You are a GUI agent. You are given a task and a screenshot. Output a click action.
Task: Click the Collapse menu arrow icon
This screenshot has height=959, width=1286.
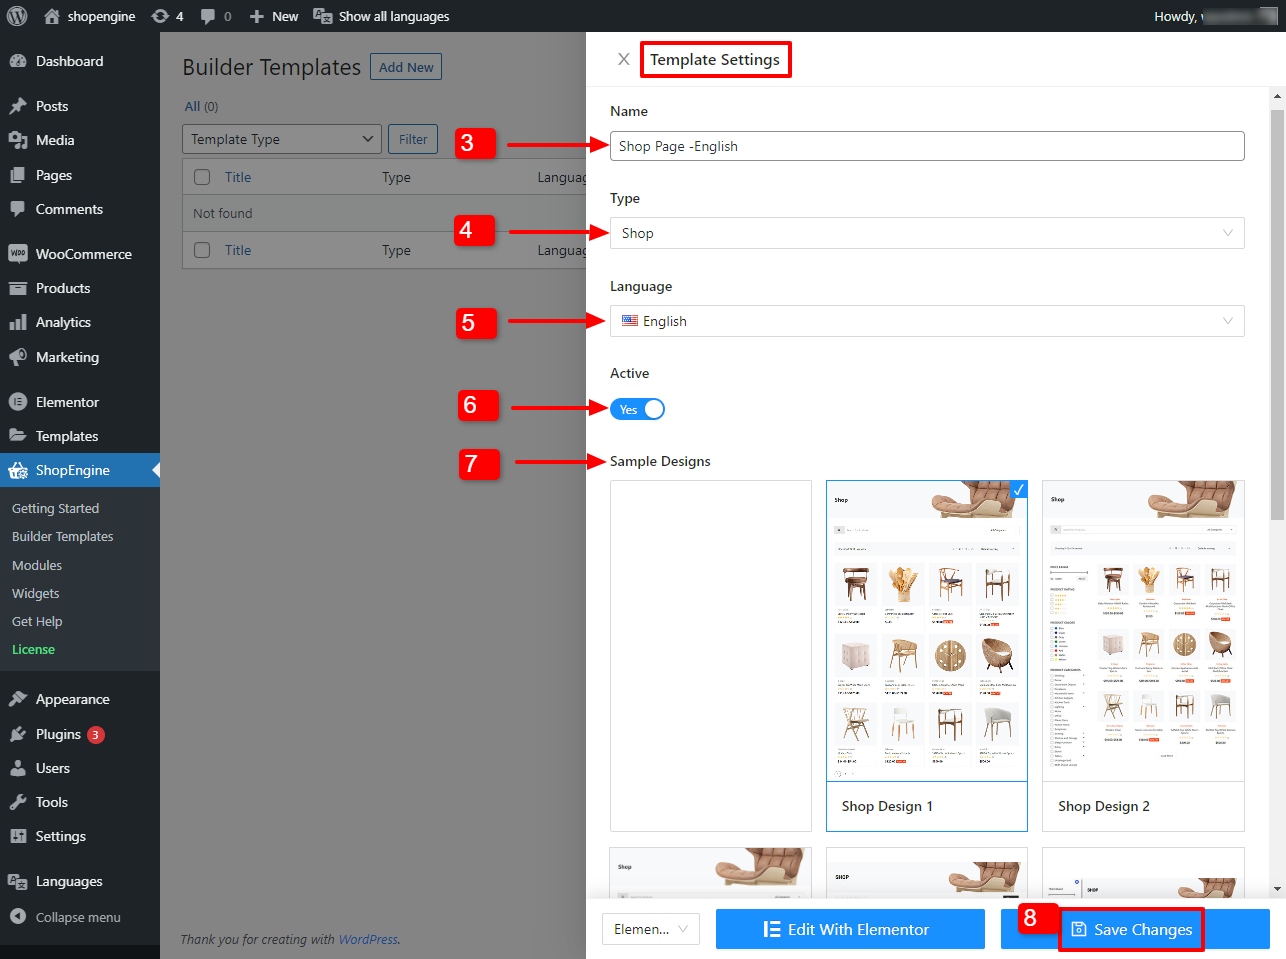click(18, 916)
